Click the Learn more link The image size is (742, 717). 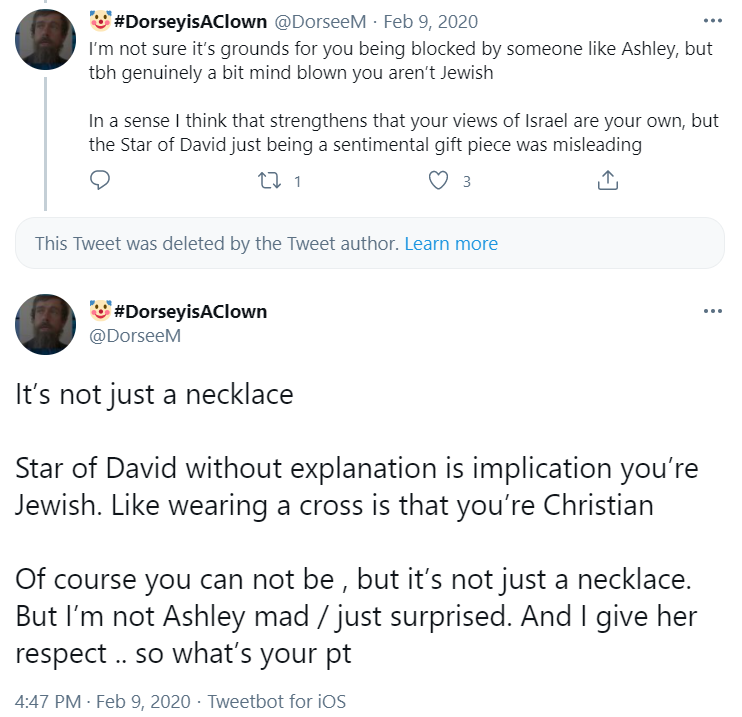451,244
